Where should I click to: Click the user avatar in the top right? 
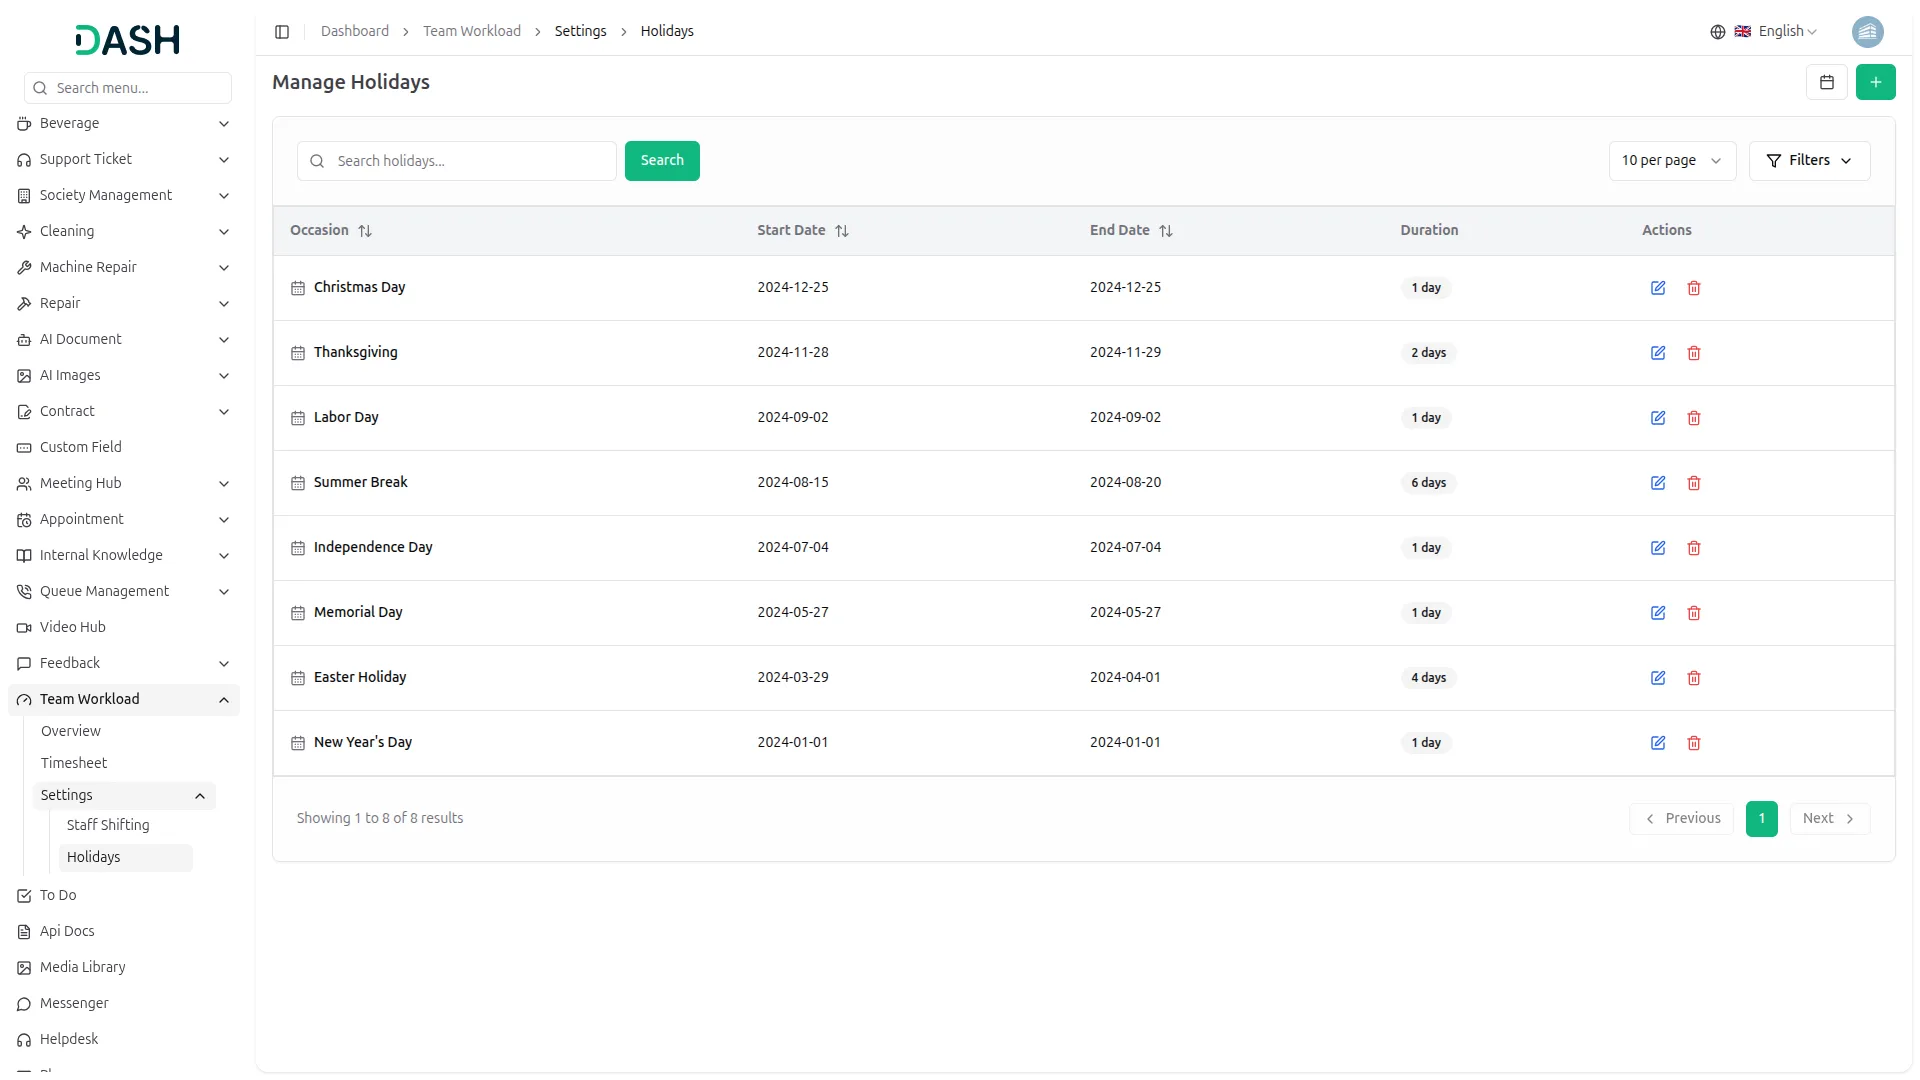point(1868,31)
